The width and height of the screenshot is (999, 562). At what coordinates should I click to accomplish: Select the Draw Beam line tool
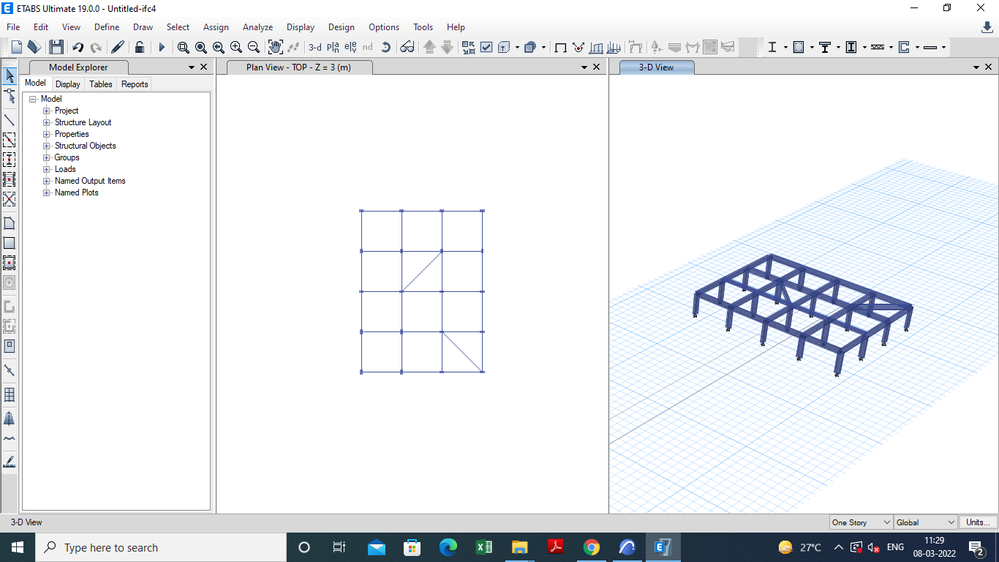pyautogui.click(x=9, y=120)
